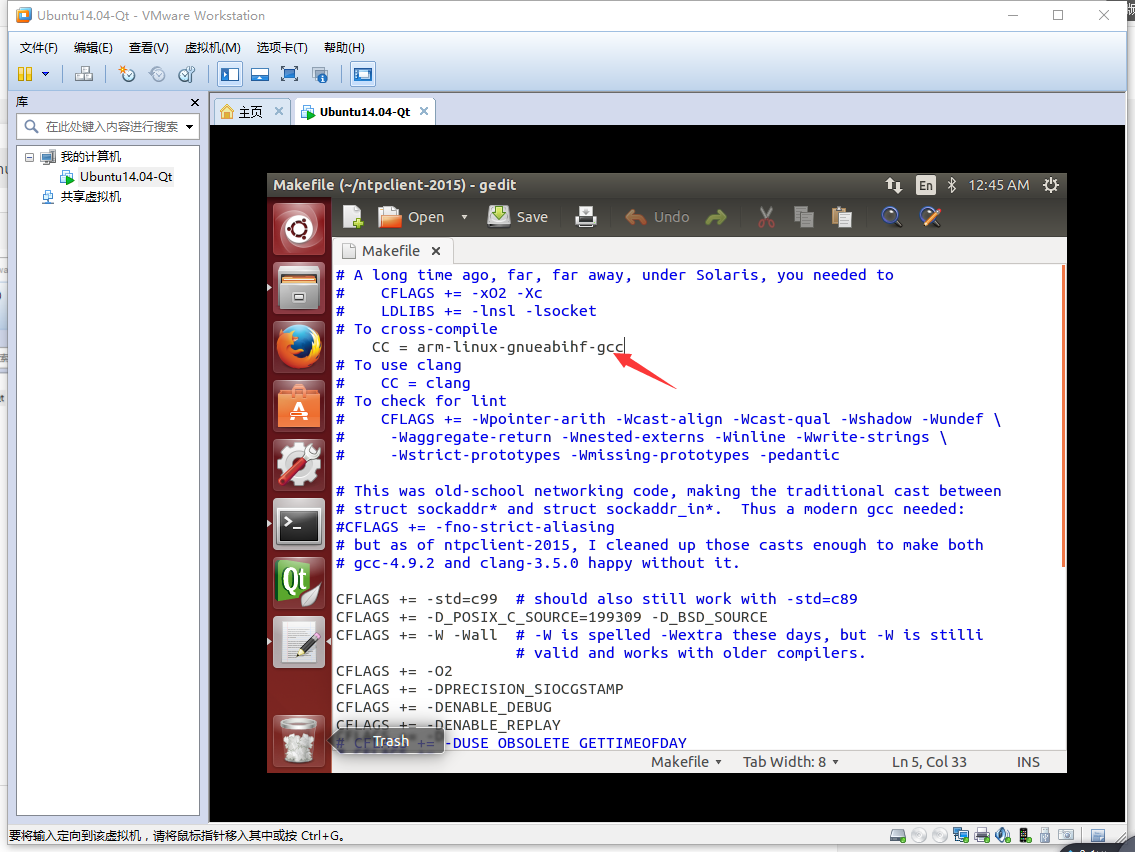Cut the selection in gedit
1135x852 pixels.
(766, 217)
